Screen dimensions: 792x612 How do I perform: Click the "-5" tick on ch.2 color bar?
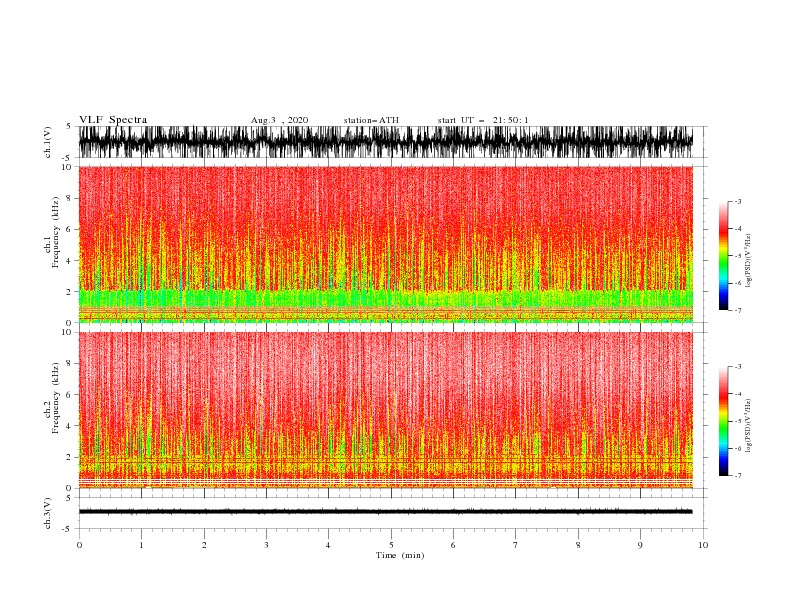[737, 421]
